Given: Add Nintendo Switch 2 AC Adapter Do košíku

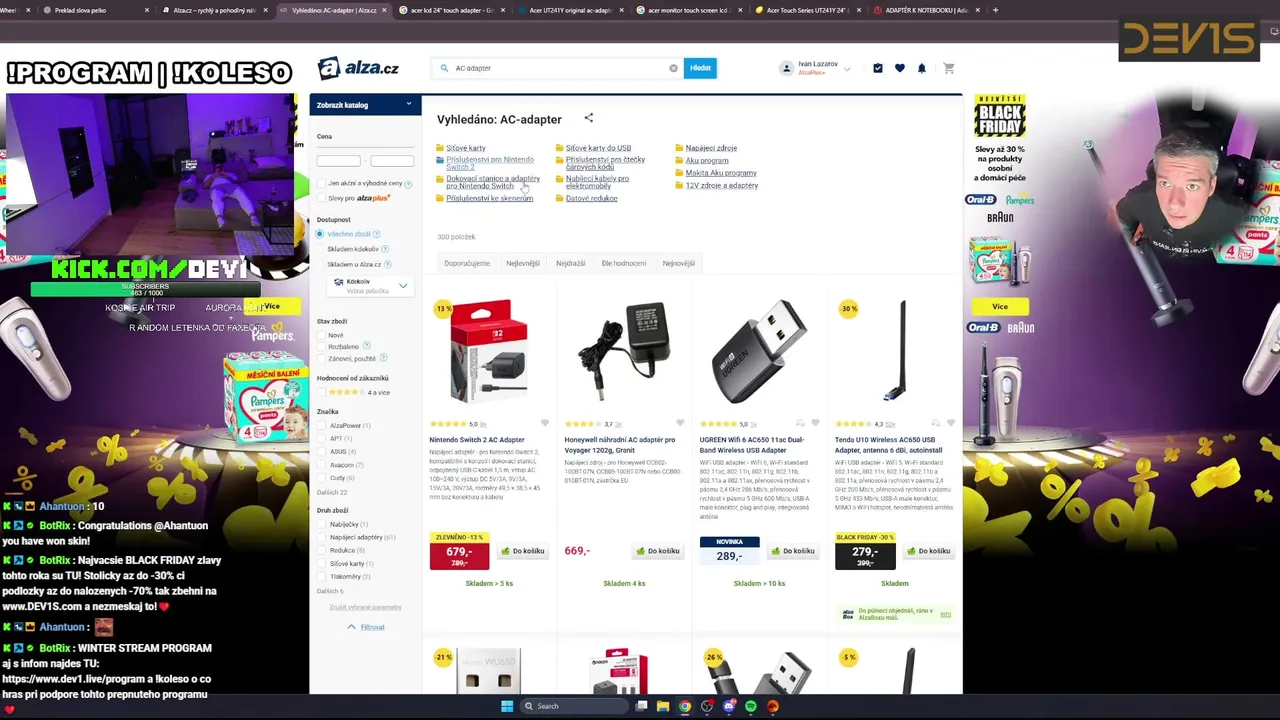Looking at the screenshot, I should (x=523, y=551).
